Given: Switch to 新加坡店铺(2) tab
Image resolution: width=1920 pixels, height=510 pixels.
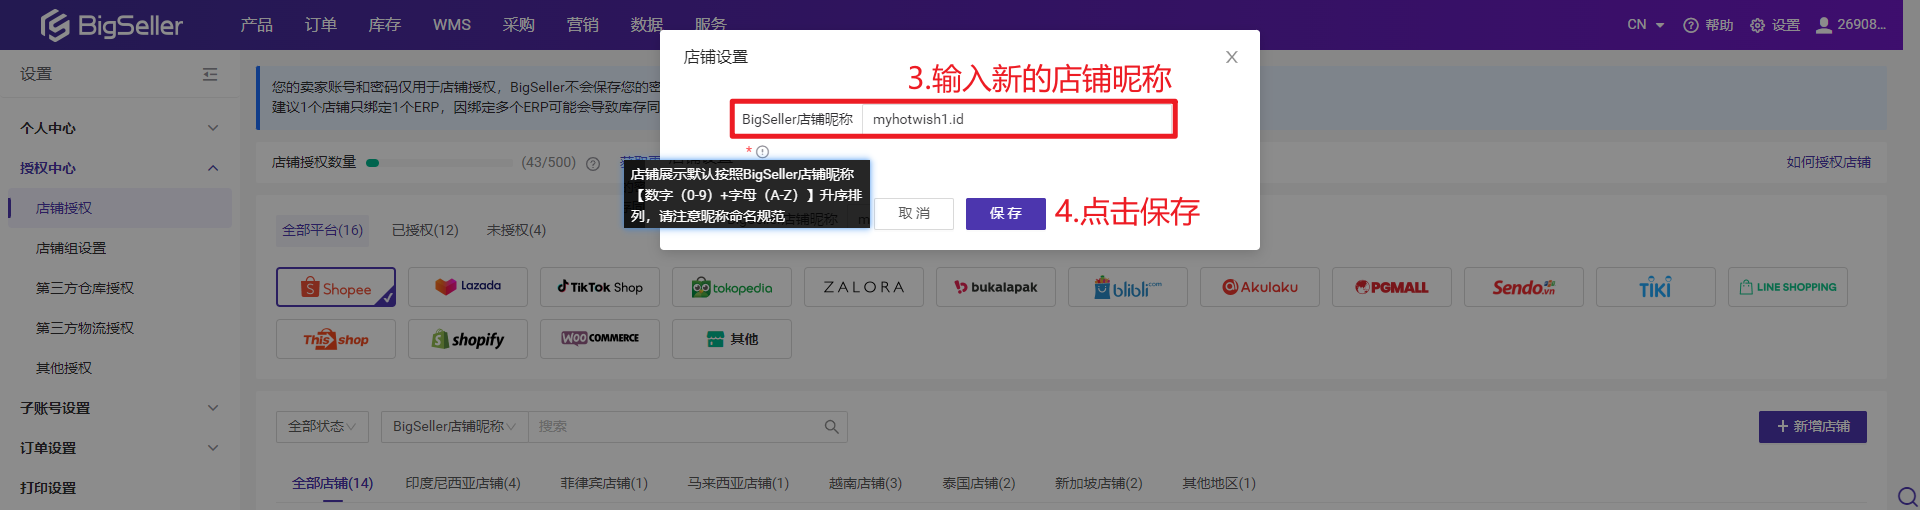Looking at the screenshot, I should [1098, 484].
